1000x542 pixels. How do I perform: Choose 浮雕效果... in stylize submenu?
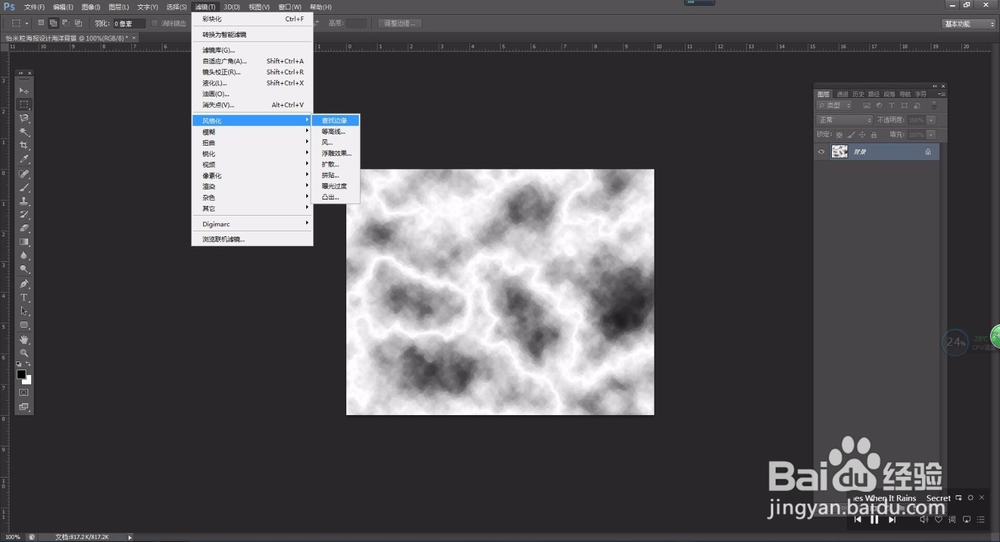(x=335, y=153)
